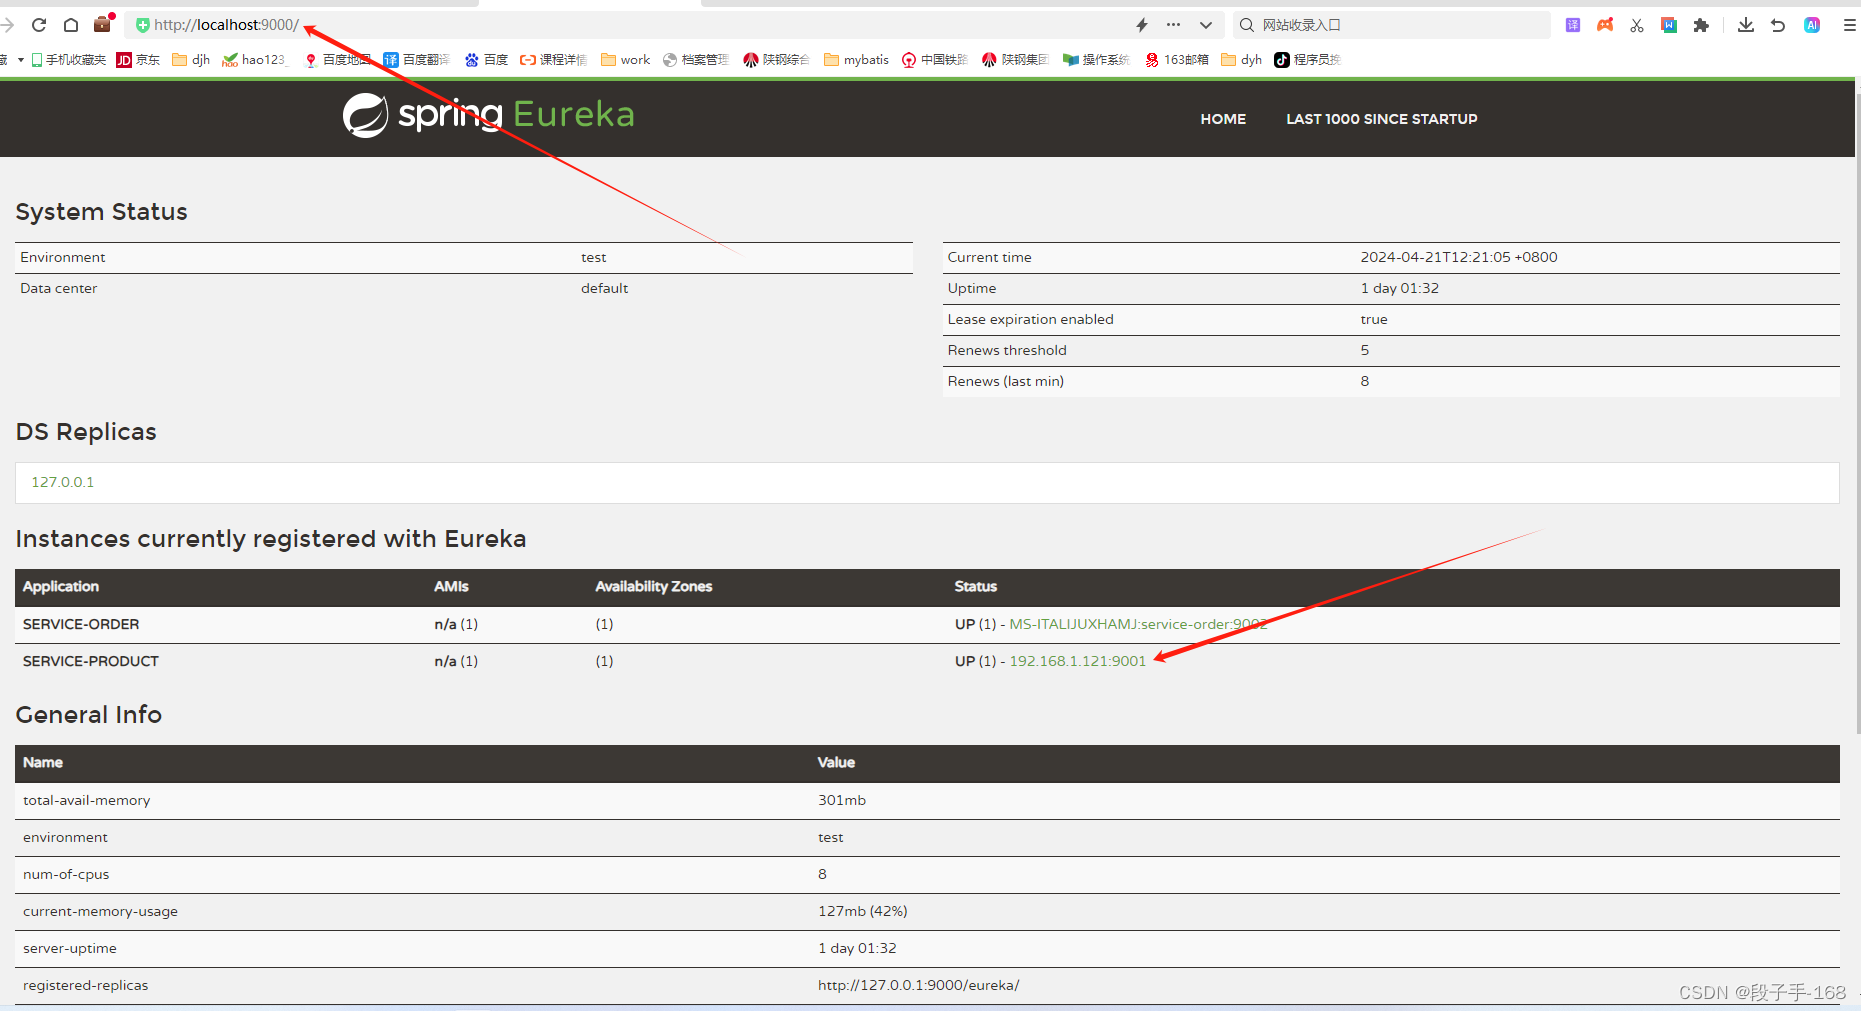Open the three-dots address bar menu

tap(1173, 25)
